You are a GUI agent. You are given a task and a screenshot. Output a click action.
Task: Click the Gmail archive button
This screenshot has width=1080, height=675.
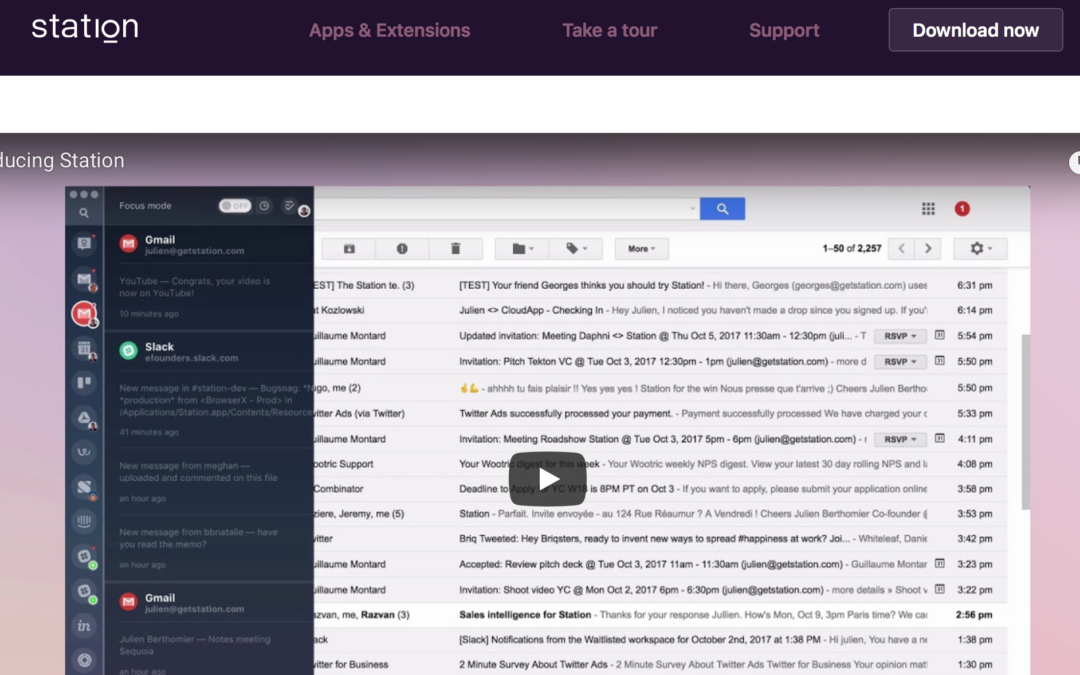(x=349, y=249)
